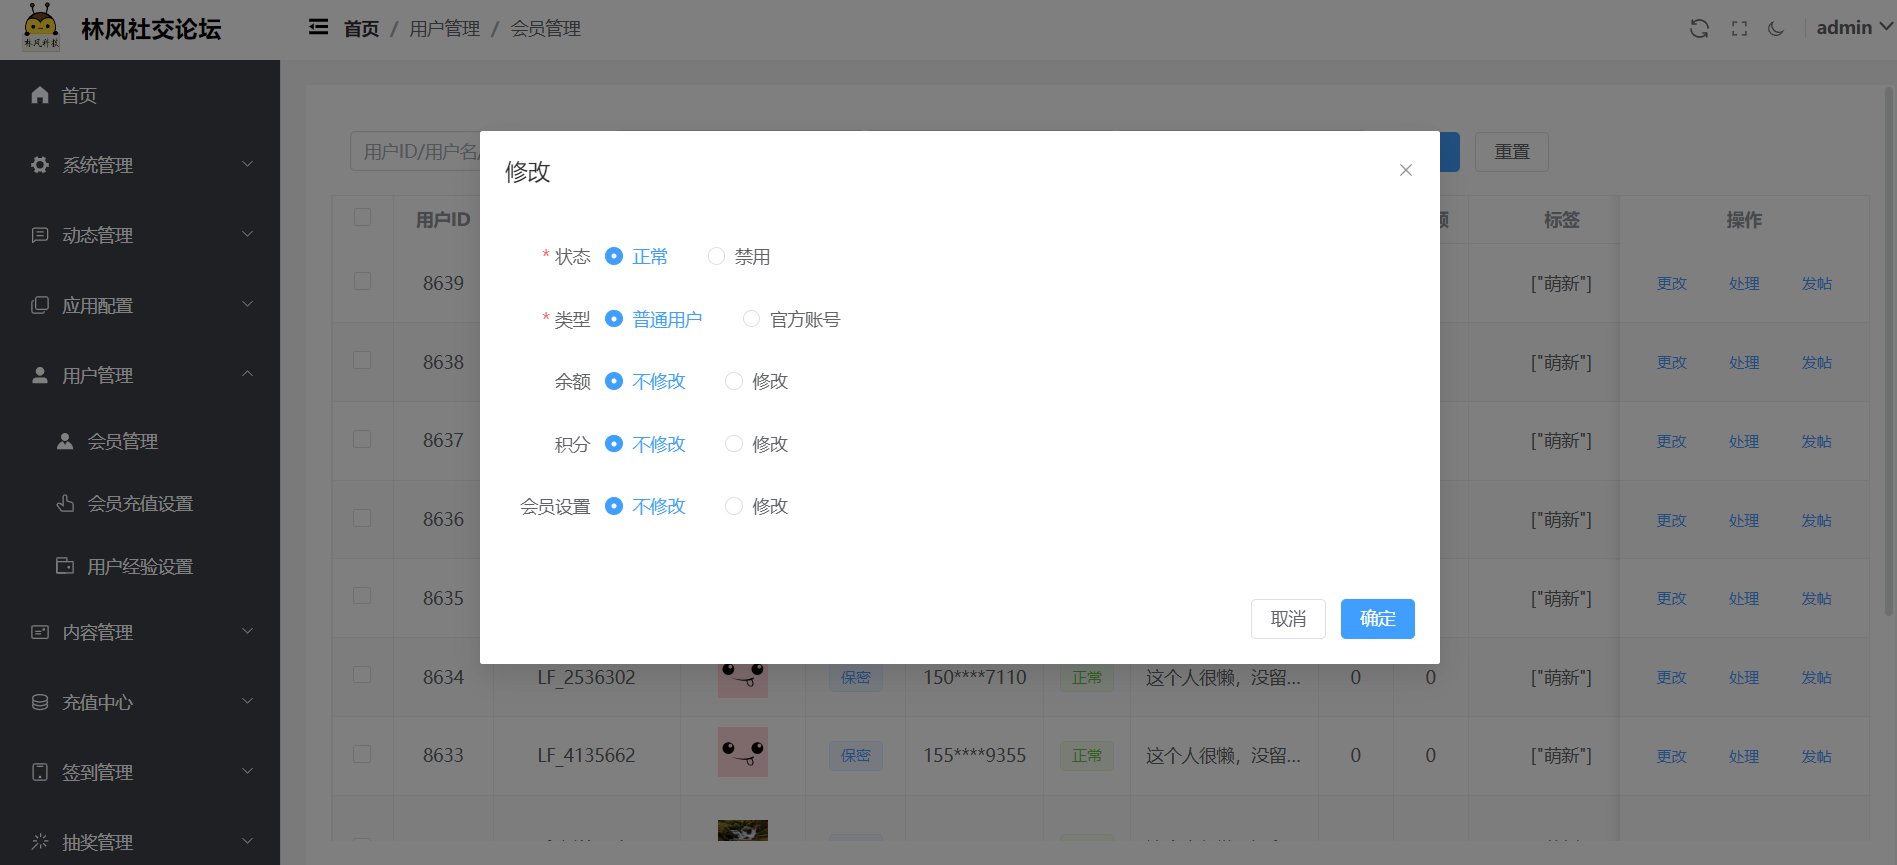Click the 用户ID/用户名 search field
1897x865 pixels.
(415, 151)
